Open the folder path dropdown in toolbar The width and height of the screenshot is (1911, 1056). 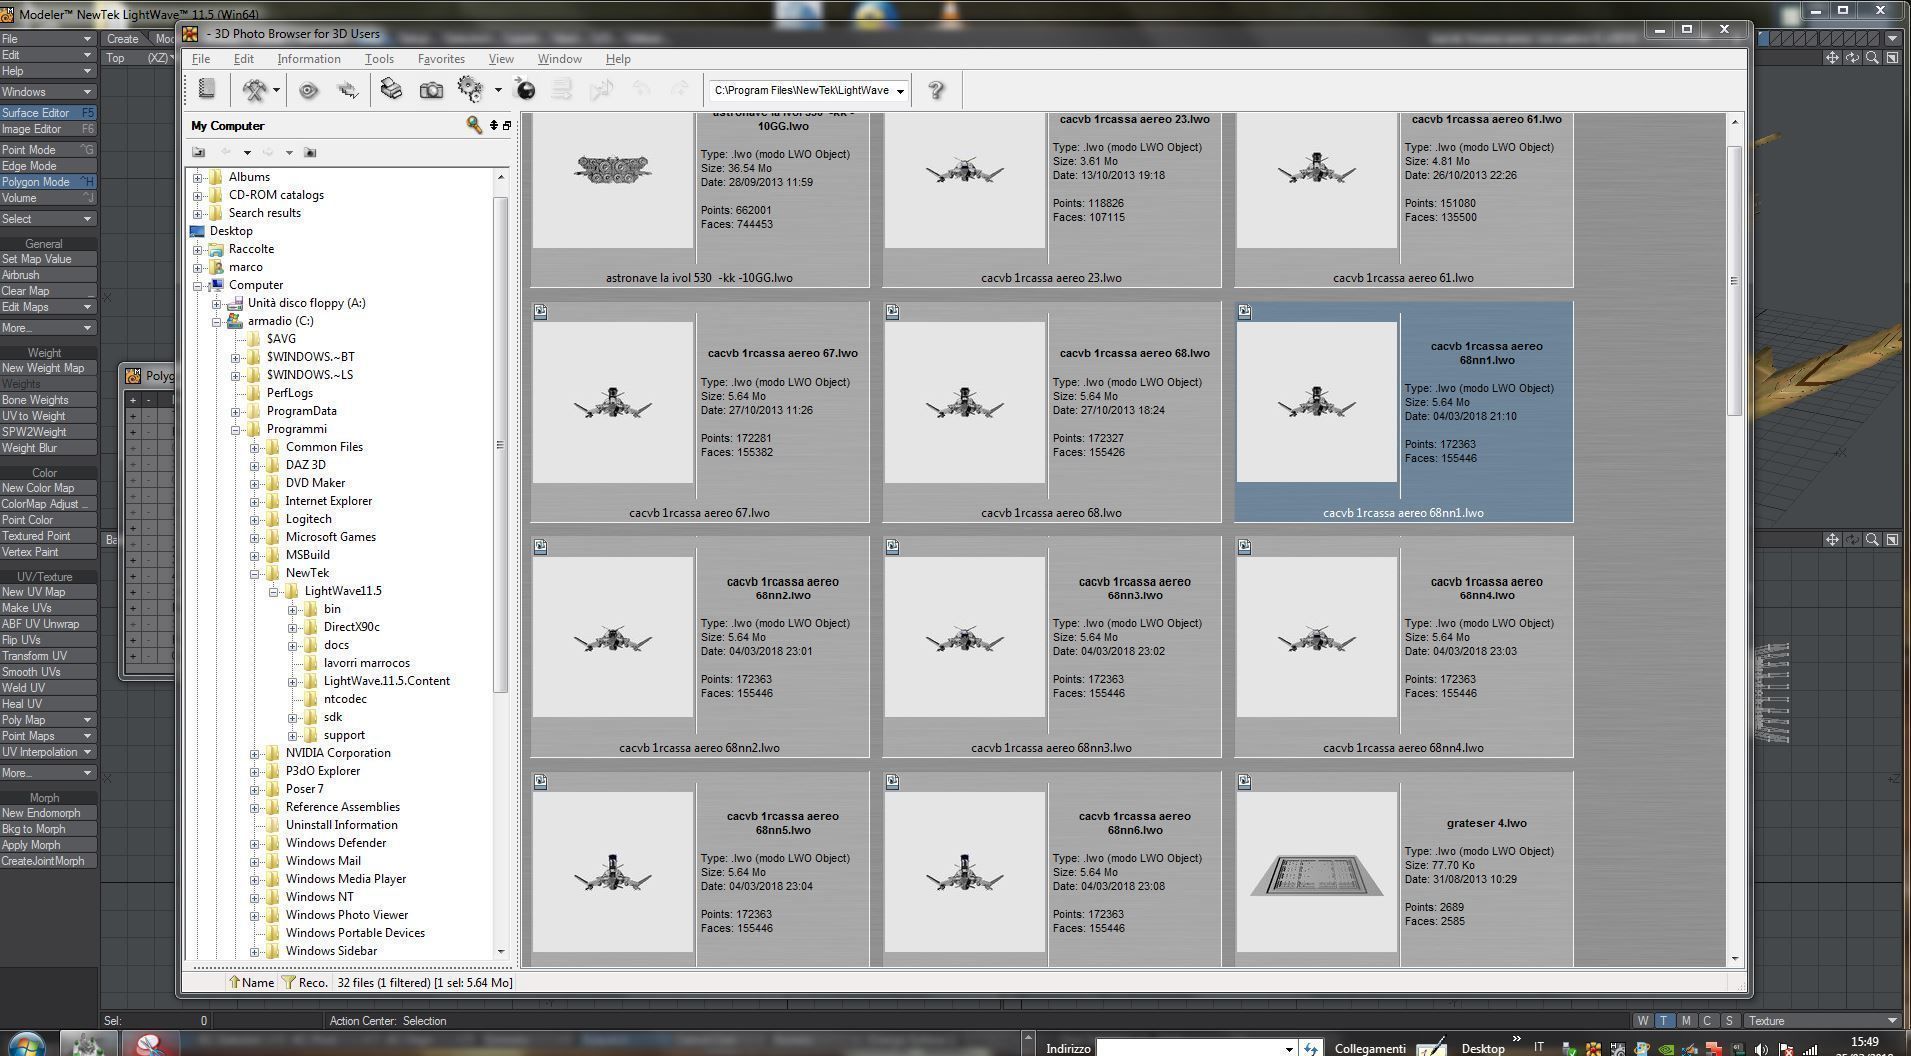point(900,91)
